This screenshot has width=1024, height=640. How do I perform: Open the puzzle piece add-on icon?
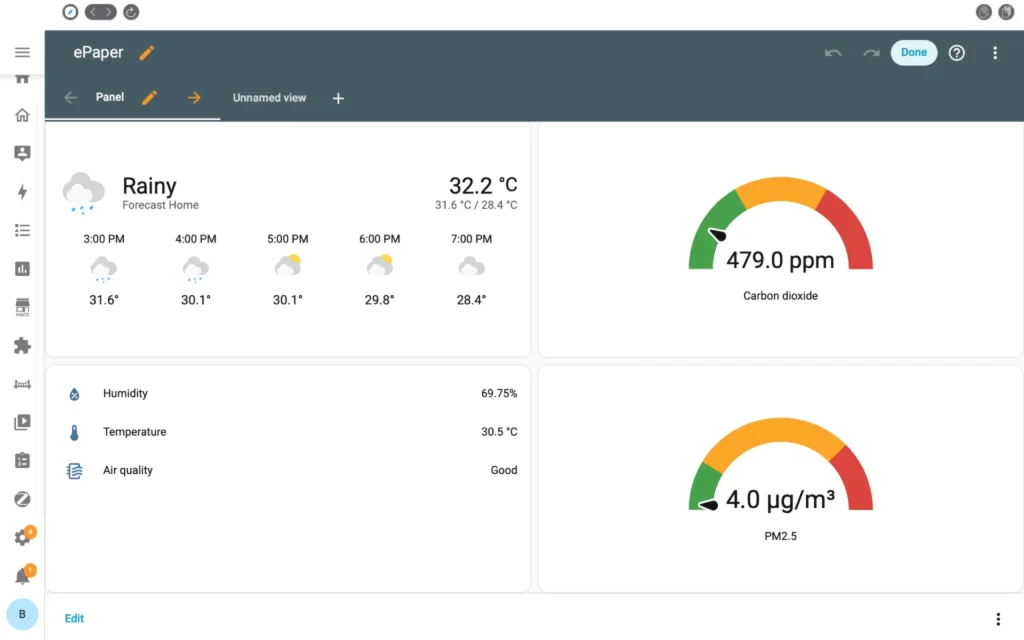pos(22,345)
